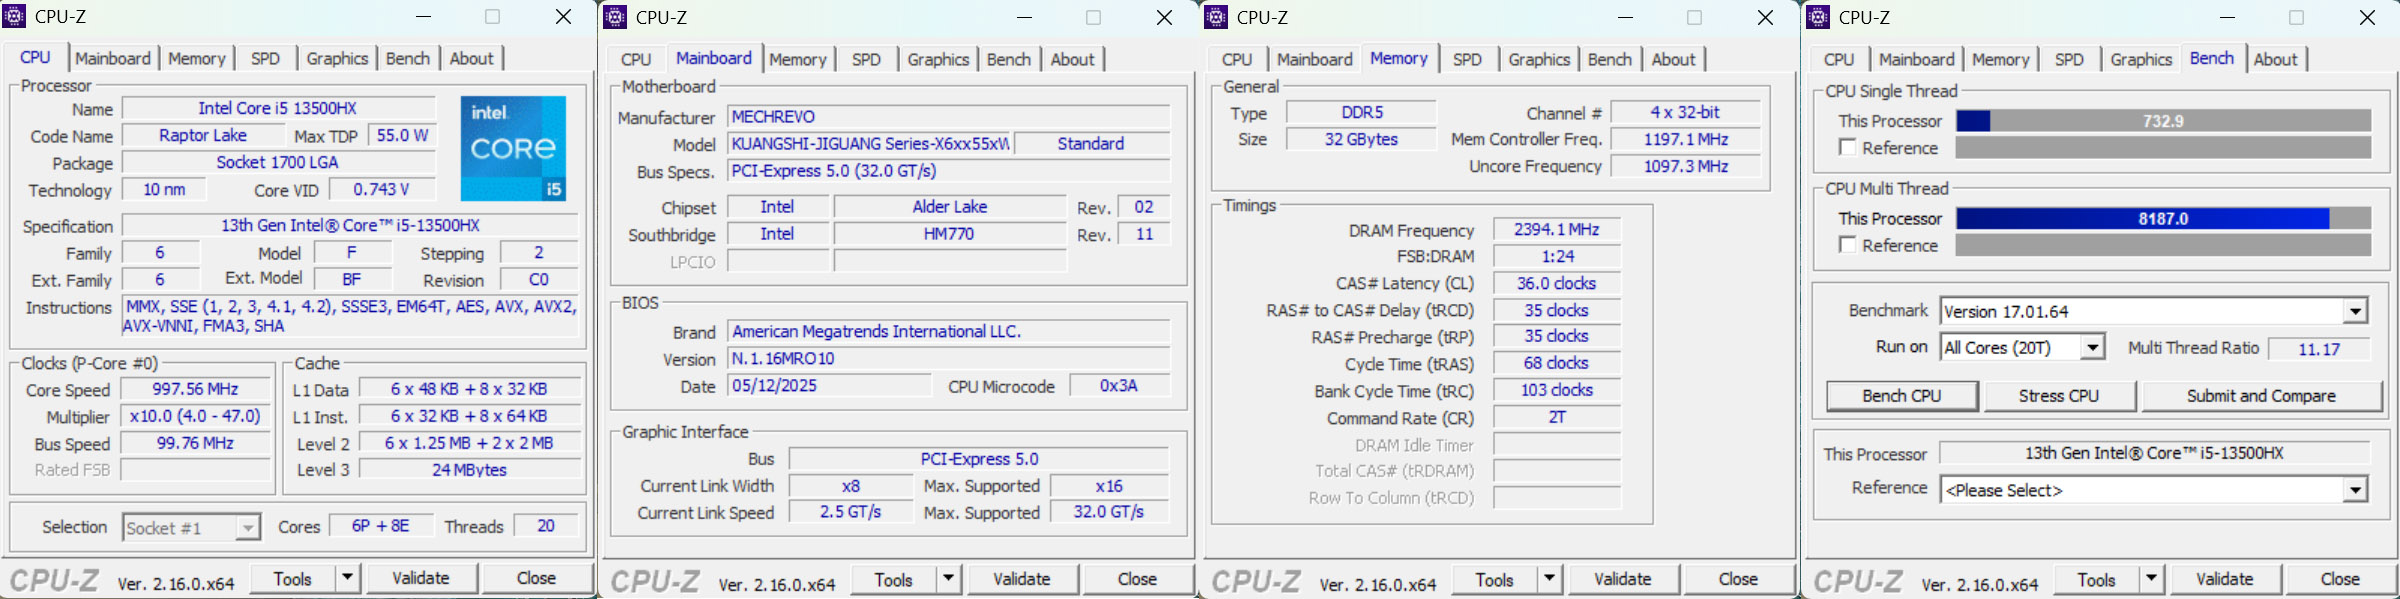Screen dimensions: 2400x599
Task: Click the Tools button in Mainboard window
Action: (x=894, y=579)
